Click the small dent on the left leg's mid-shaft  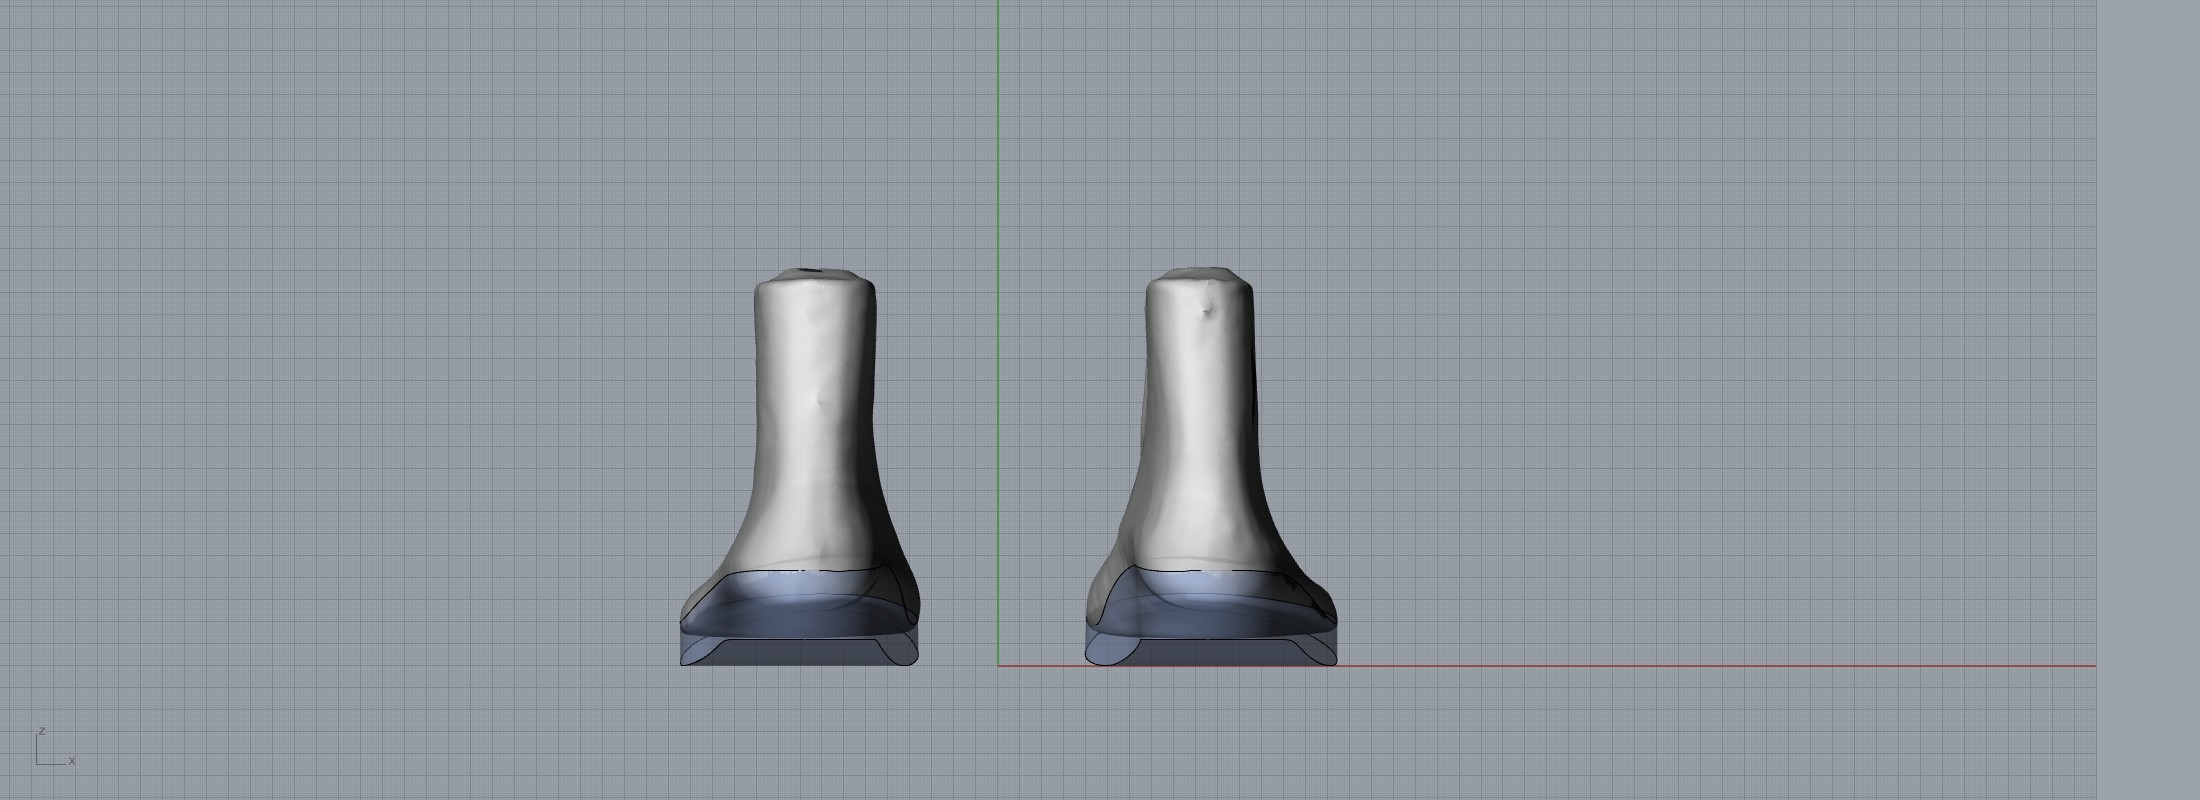[x=822, y=401]
